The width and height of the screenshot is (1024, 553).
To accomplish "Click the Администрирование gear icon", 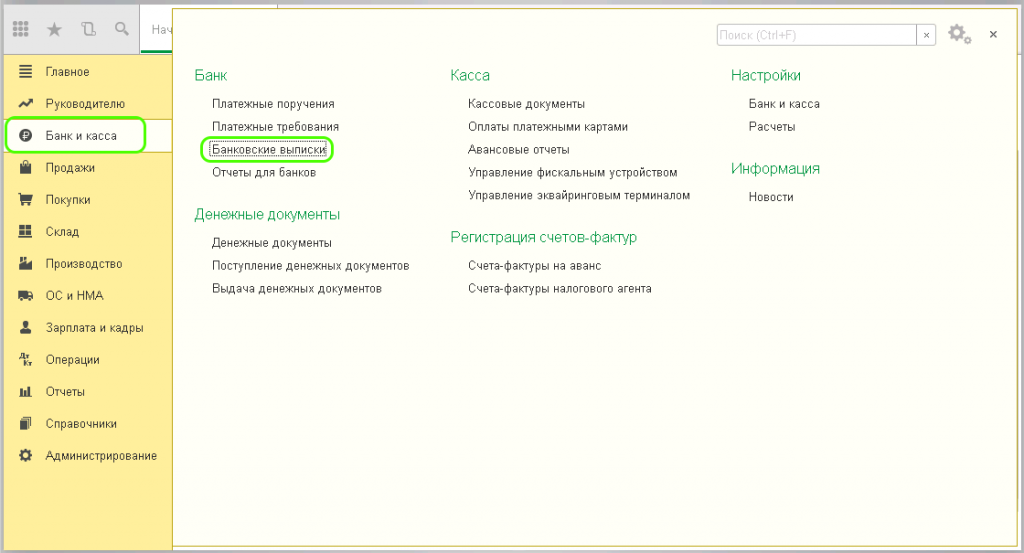I will pos(26,456).
